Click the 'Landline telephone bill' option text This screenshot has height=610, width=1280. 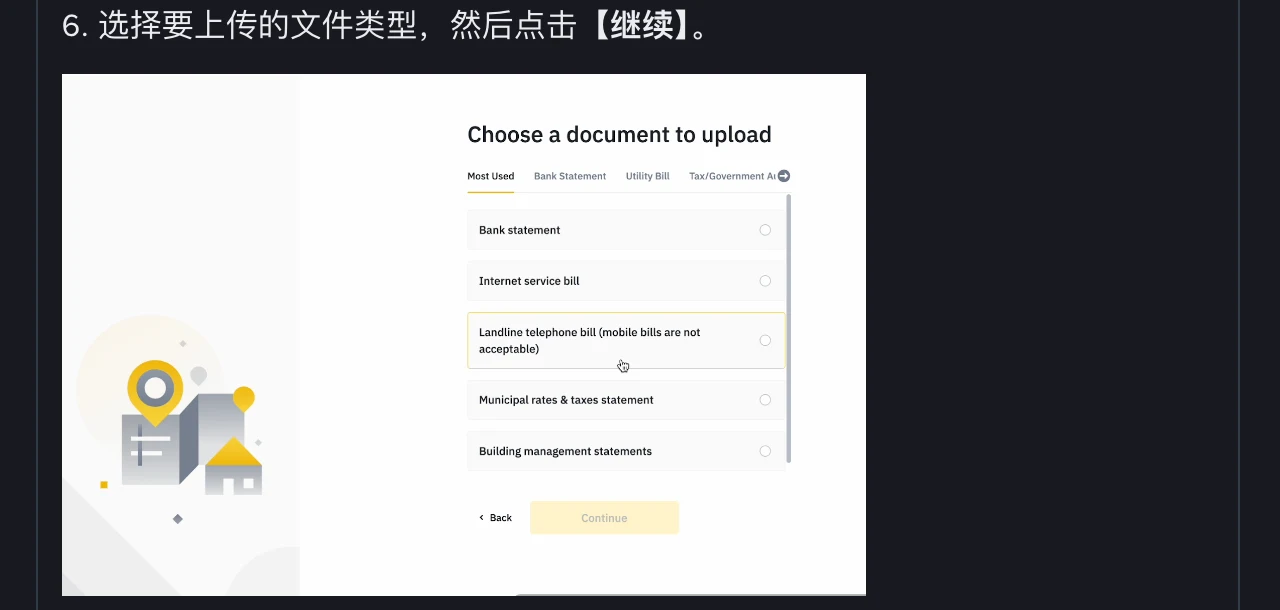tap(590, 340)
